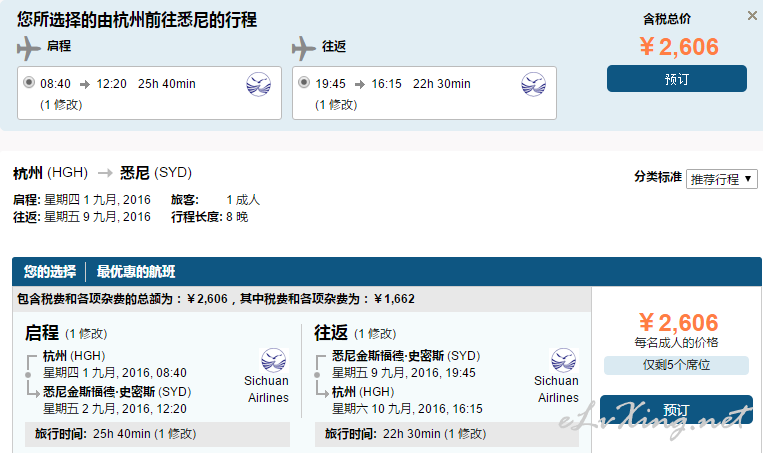Image resolution: width=763 pixels, height=453 pixels.
Task: Close the itinerary summary panel with X
Action: 752,16
